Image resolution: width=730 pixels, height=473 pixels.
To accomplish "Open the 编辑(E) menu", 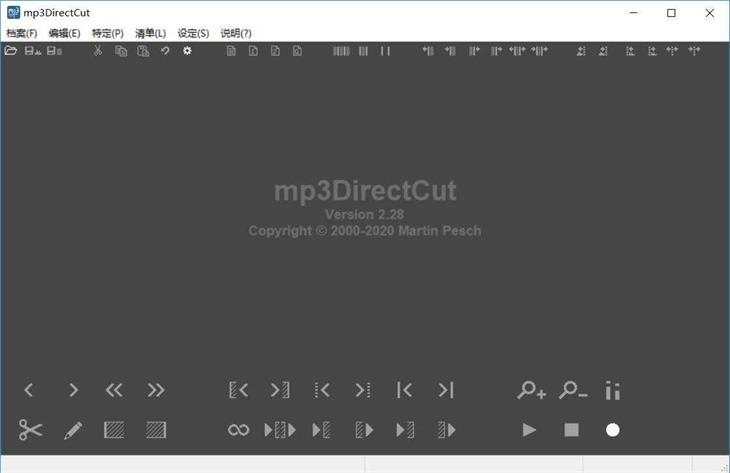I will click(x=64, y=33).
